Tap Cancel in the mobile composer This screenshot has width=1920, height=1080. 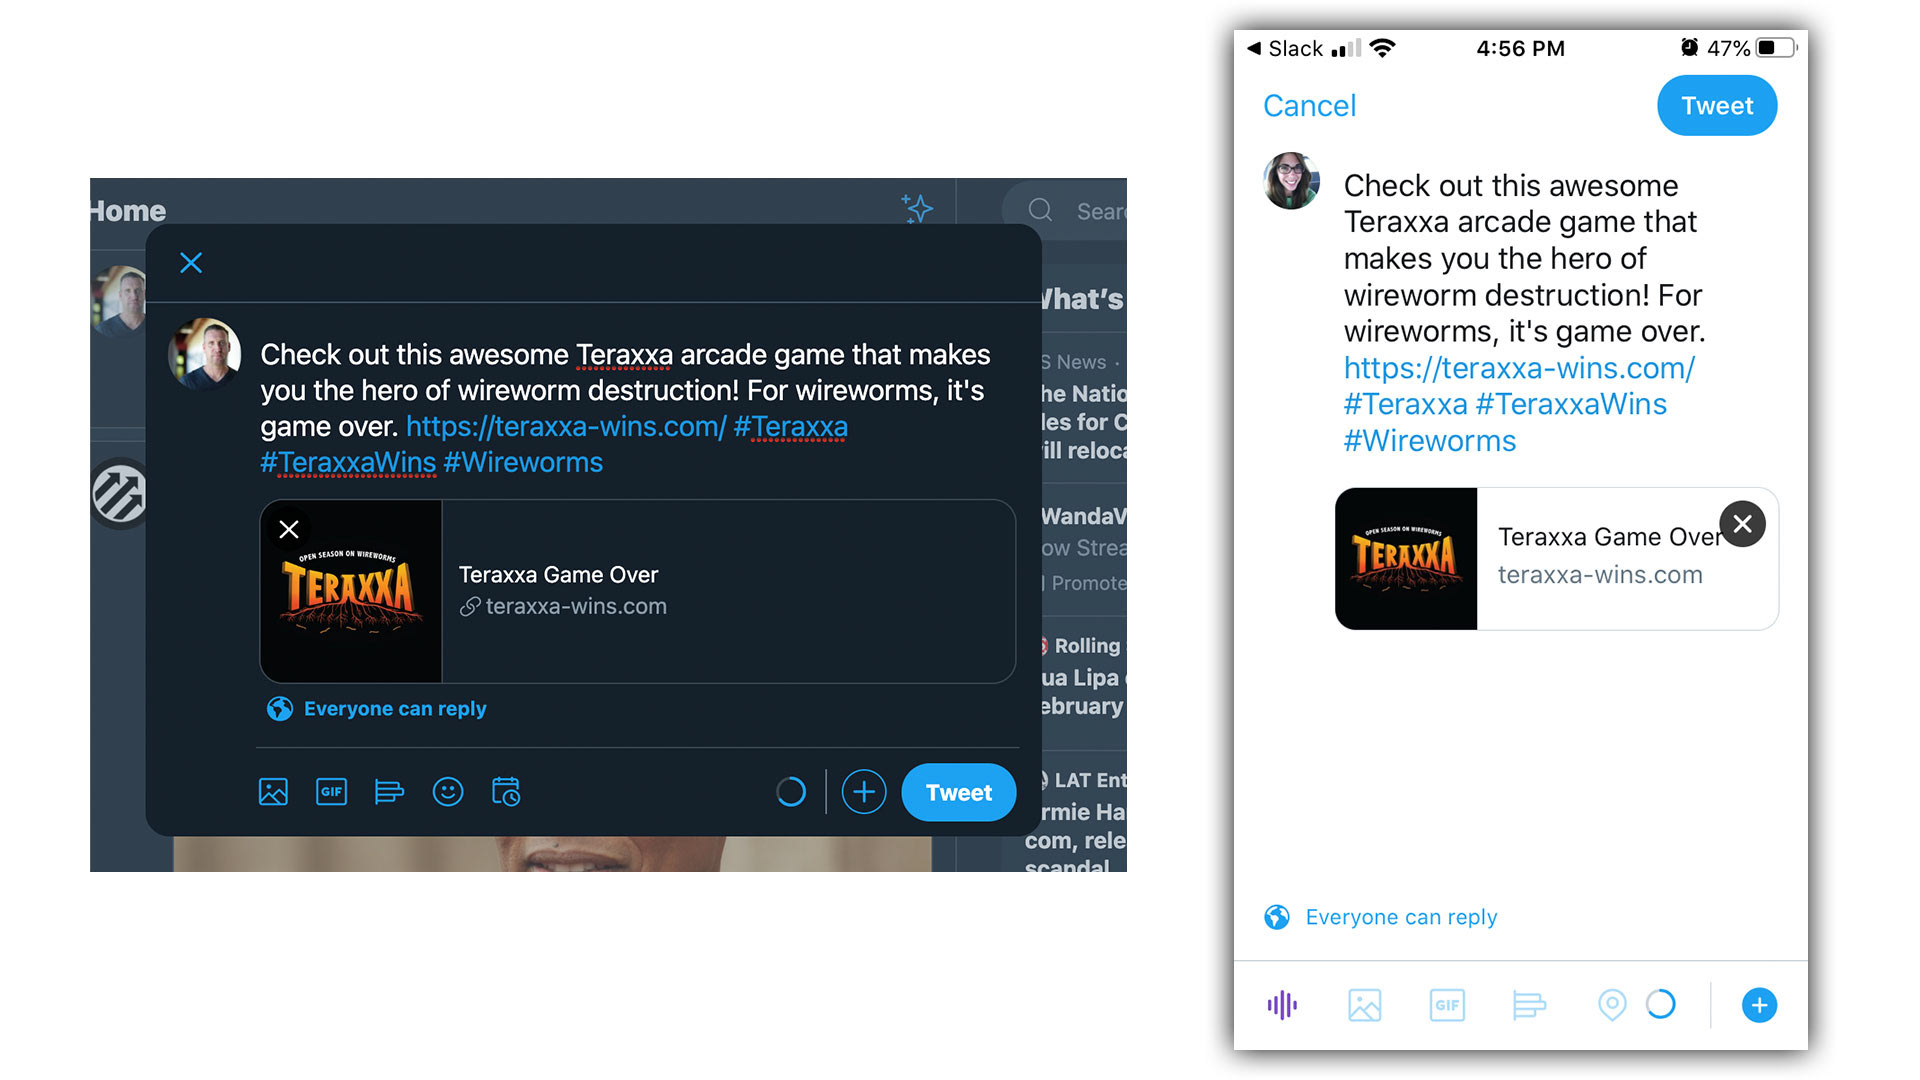(x=1309, y=106)
